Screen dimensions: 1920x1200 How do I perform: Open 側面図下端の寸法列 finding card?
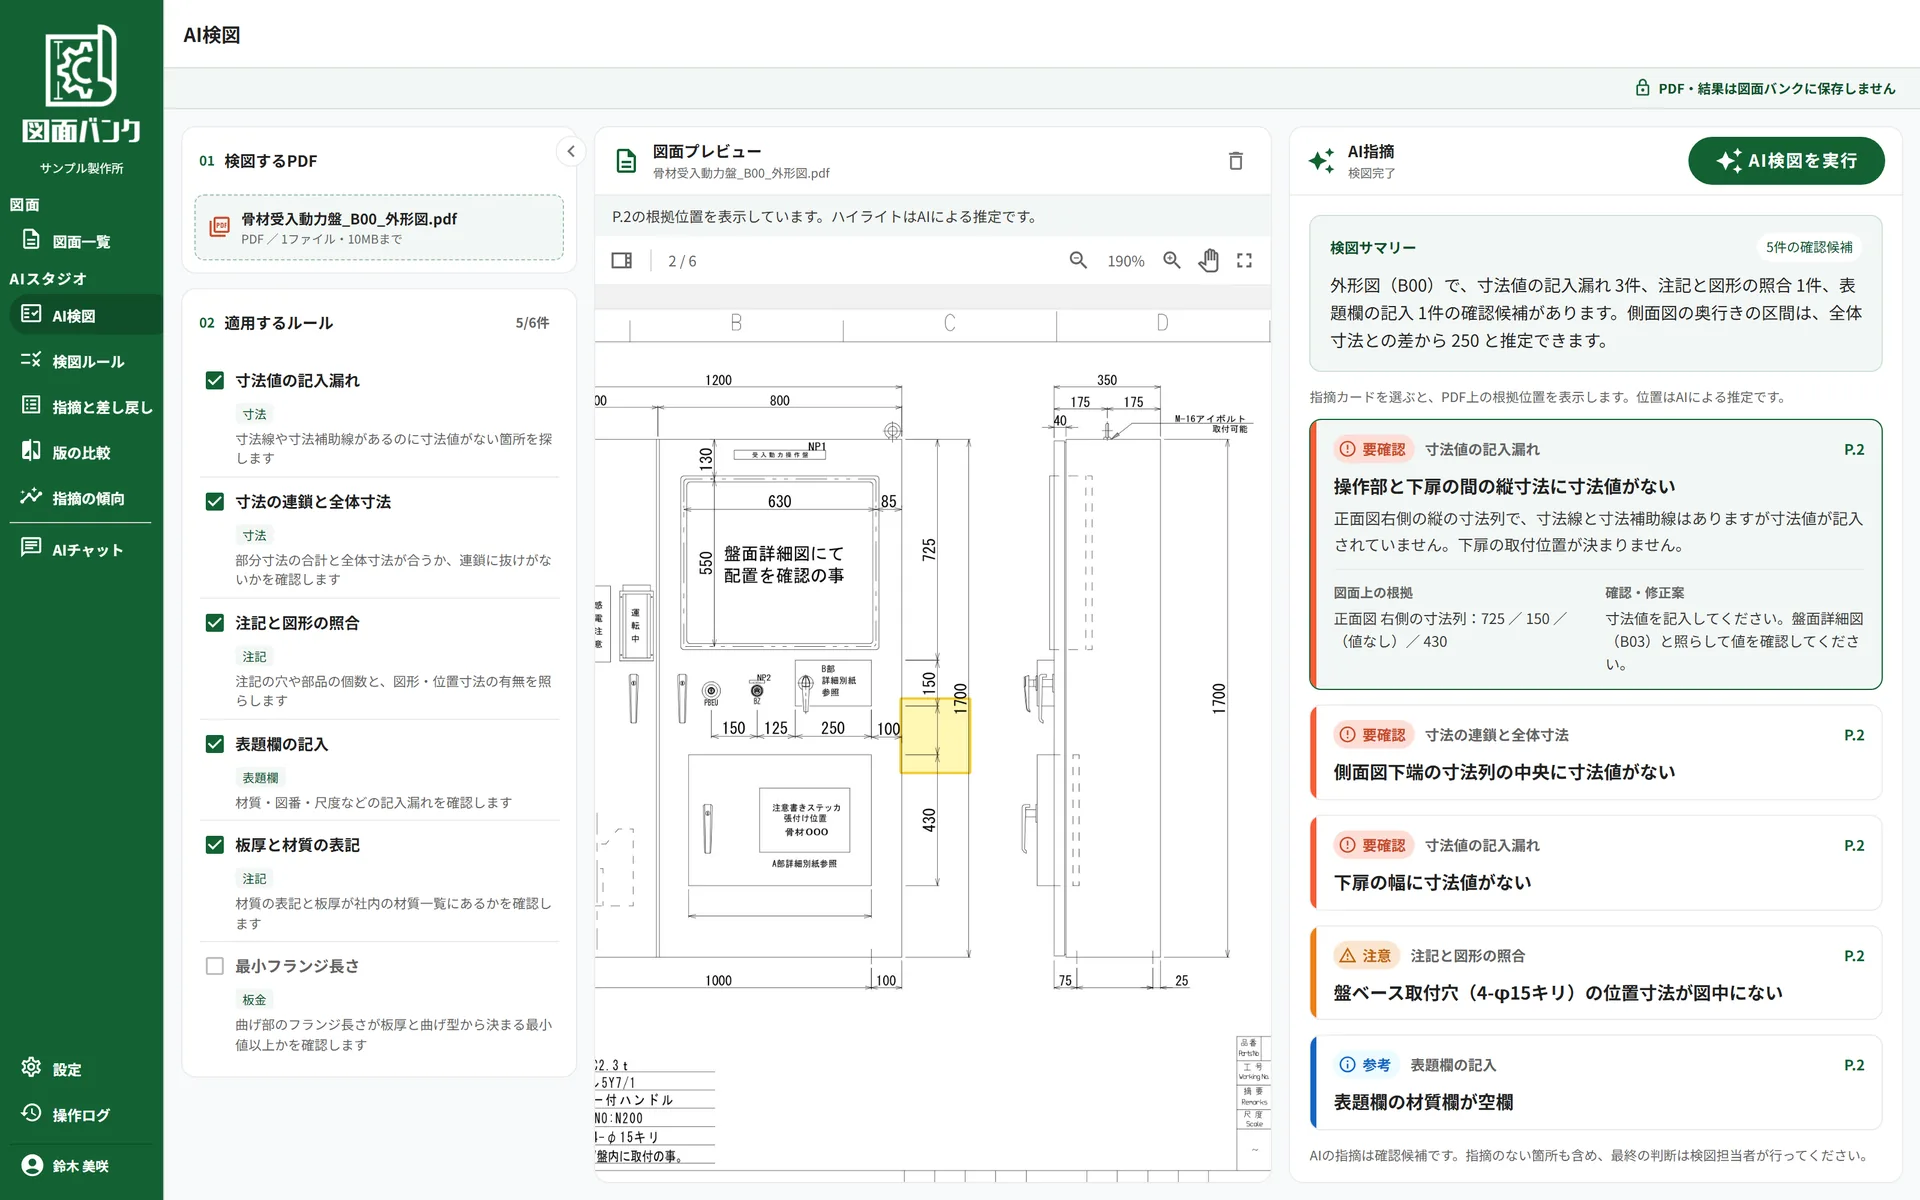click(x=1595, y=753)
